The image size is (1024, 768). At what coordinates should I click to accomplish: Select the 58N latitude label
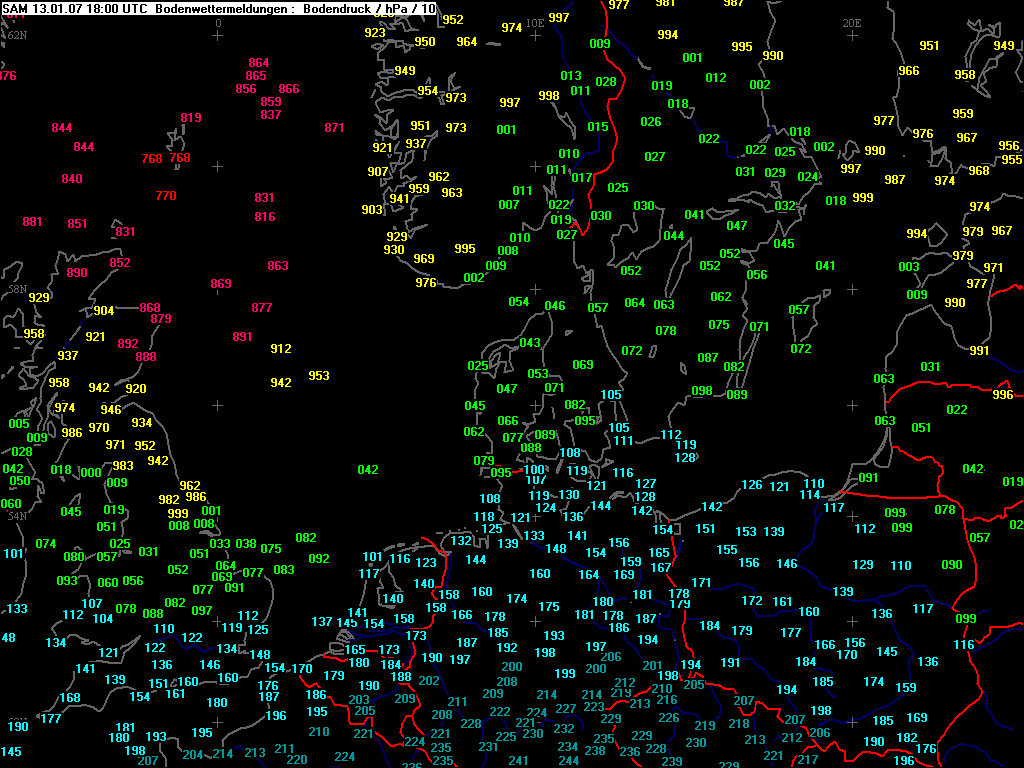click(x=17, y=289)
